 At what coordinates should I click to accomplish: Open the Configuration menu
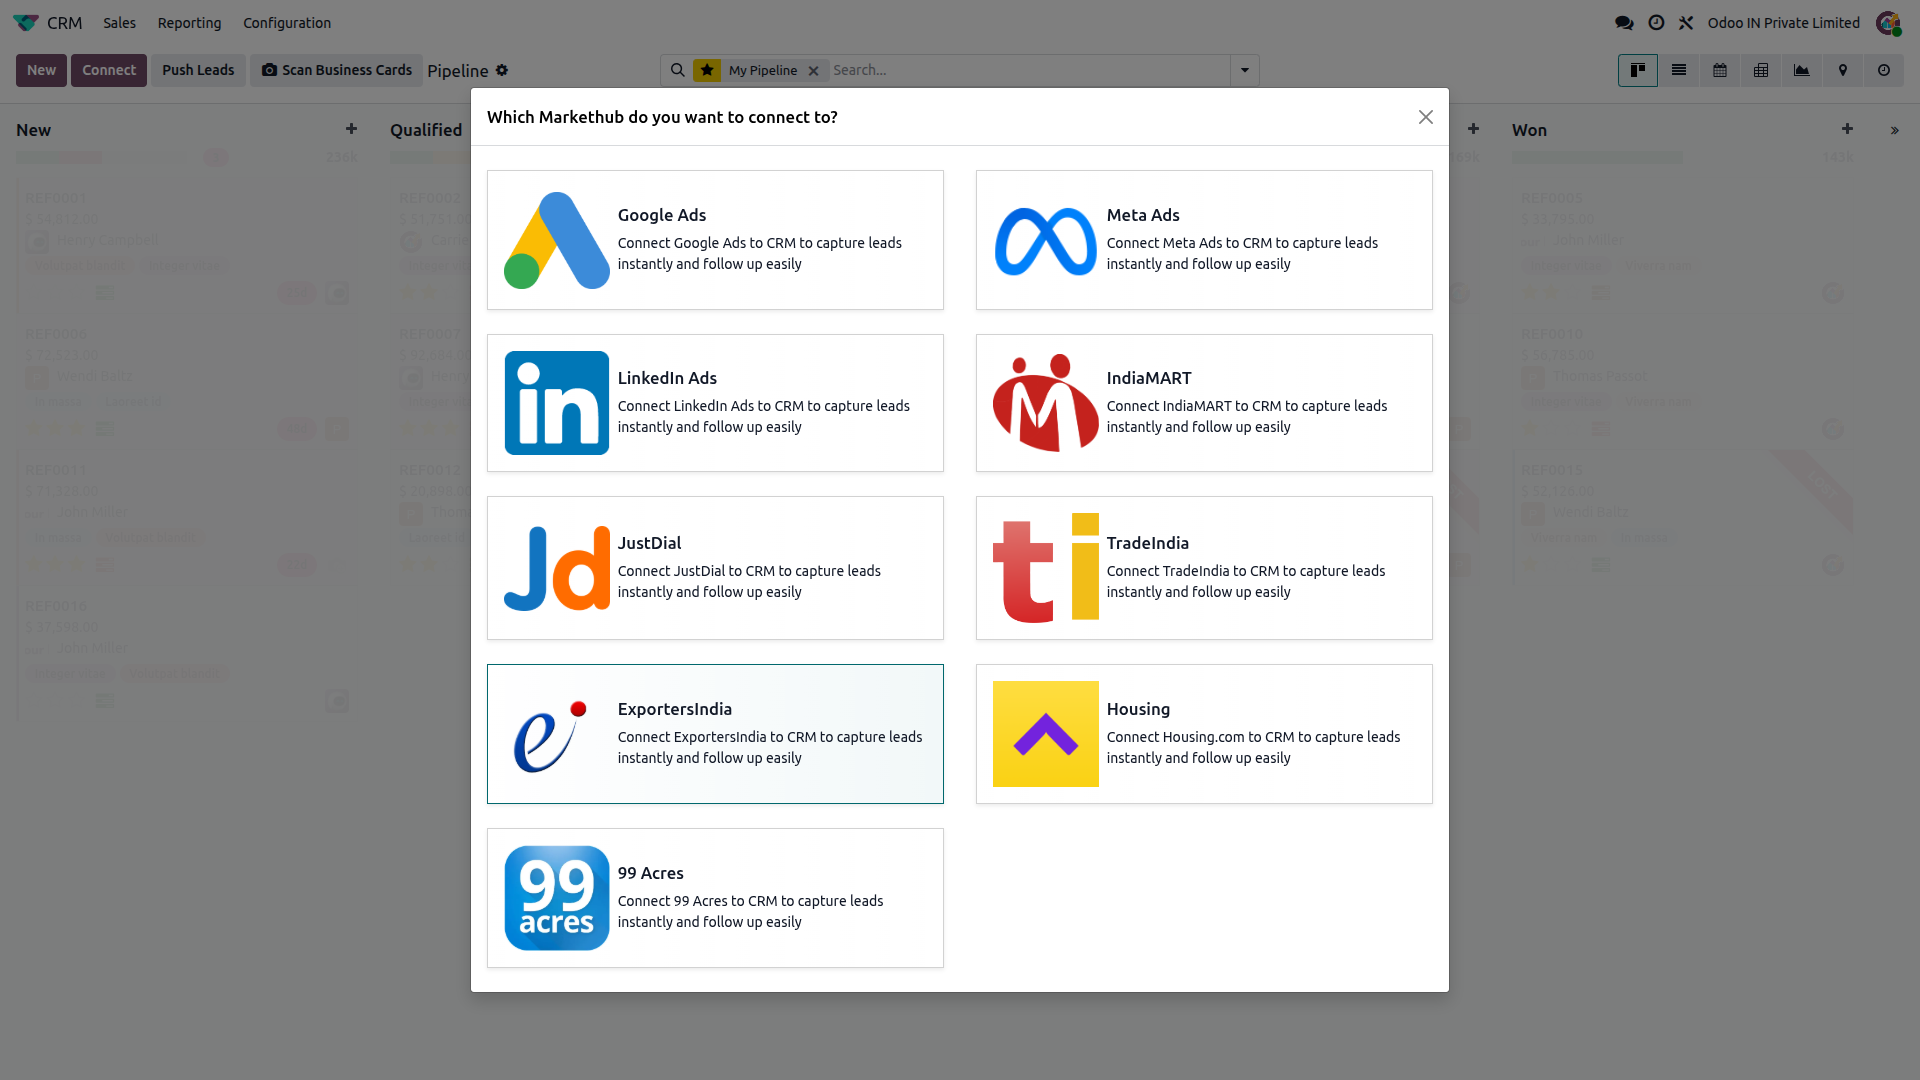coord(287,23)
